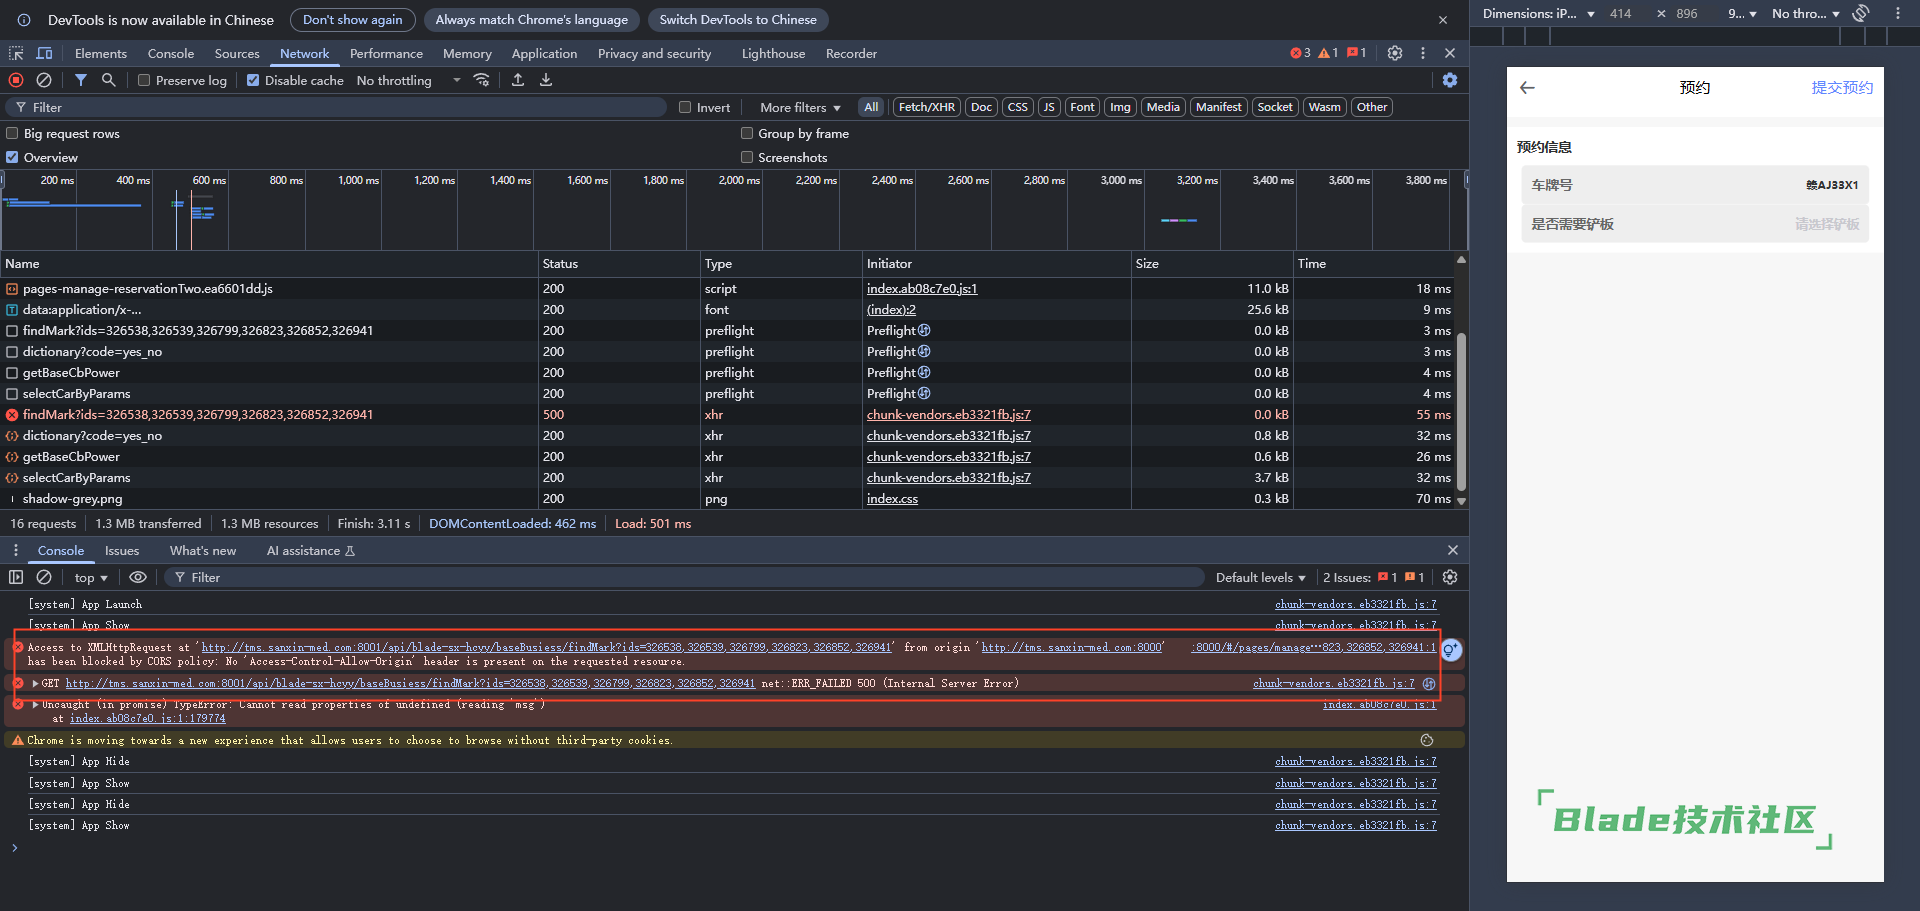The width and height of the screenshot is (1920, 911).
Task: Close the DevTools panel
Action: pos(1450,53)
